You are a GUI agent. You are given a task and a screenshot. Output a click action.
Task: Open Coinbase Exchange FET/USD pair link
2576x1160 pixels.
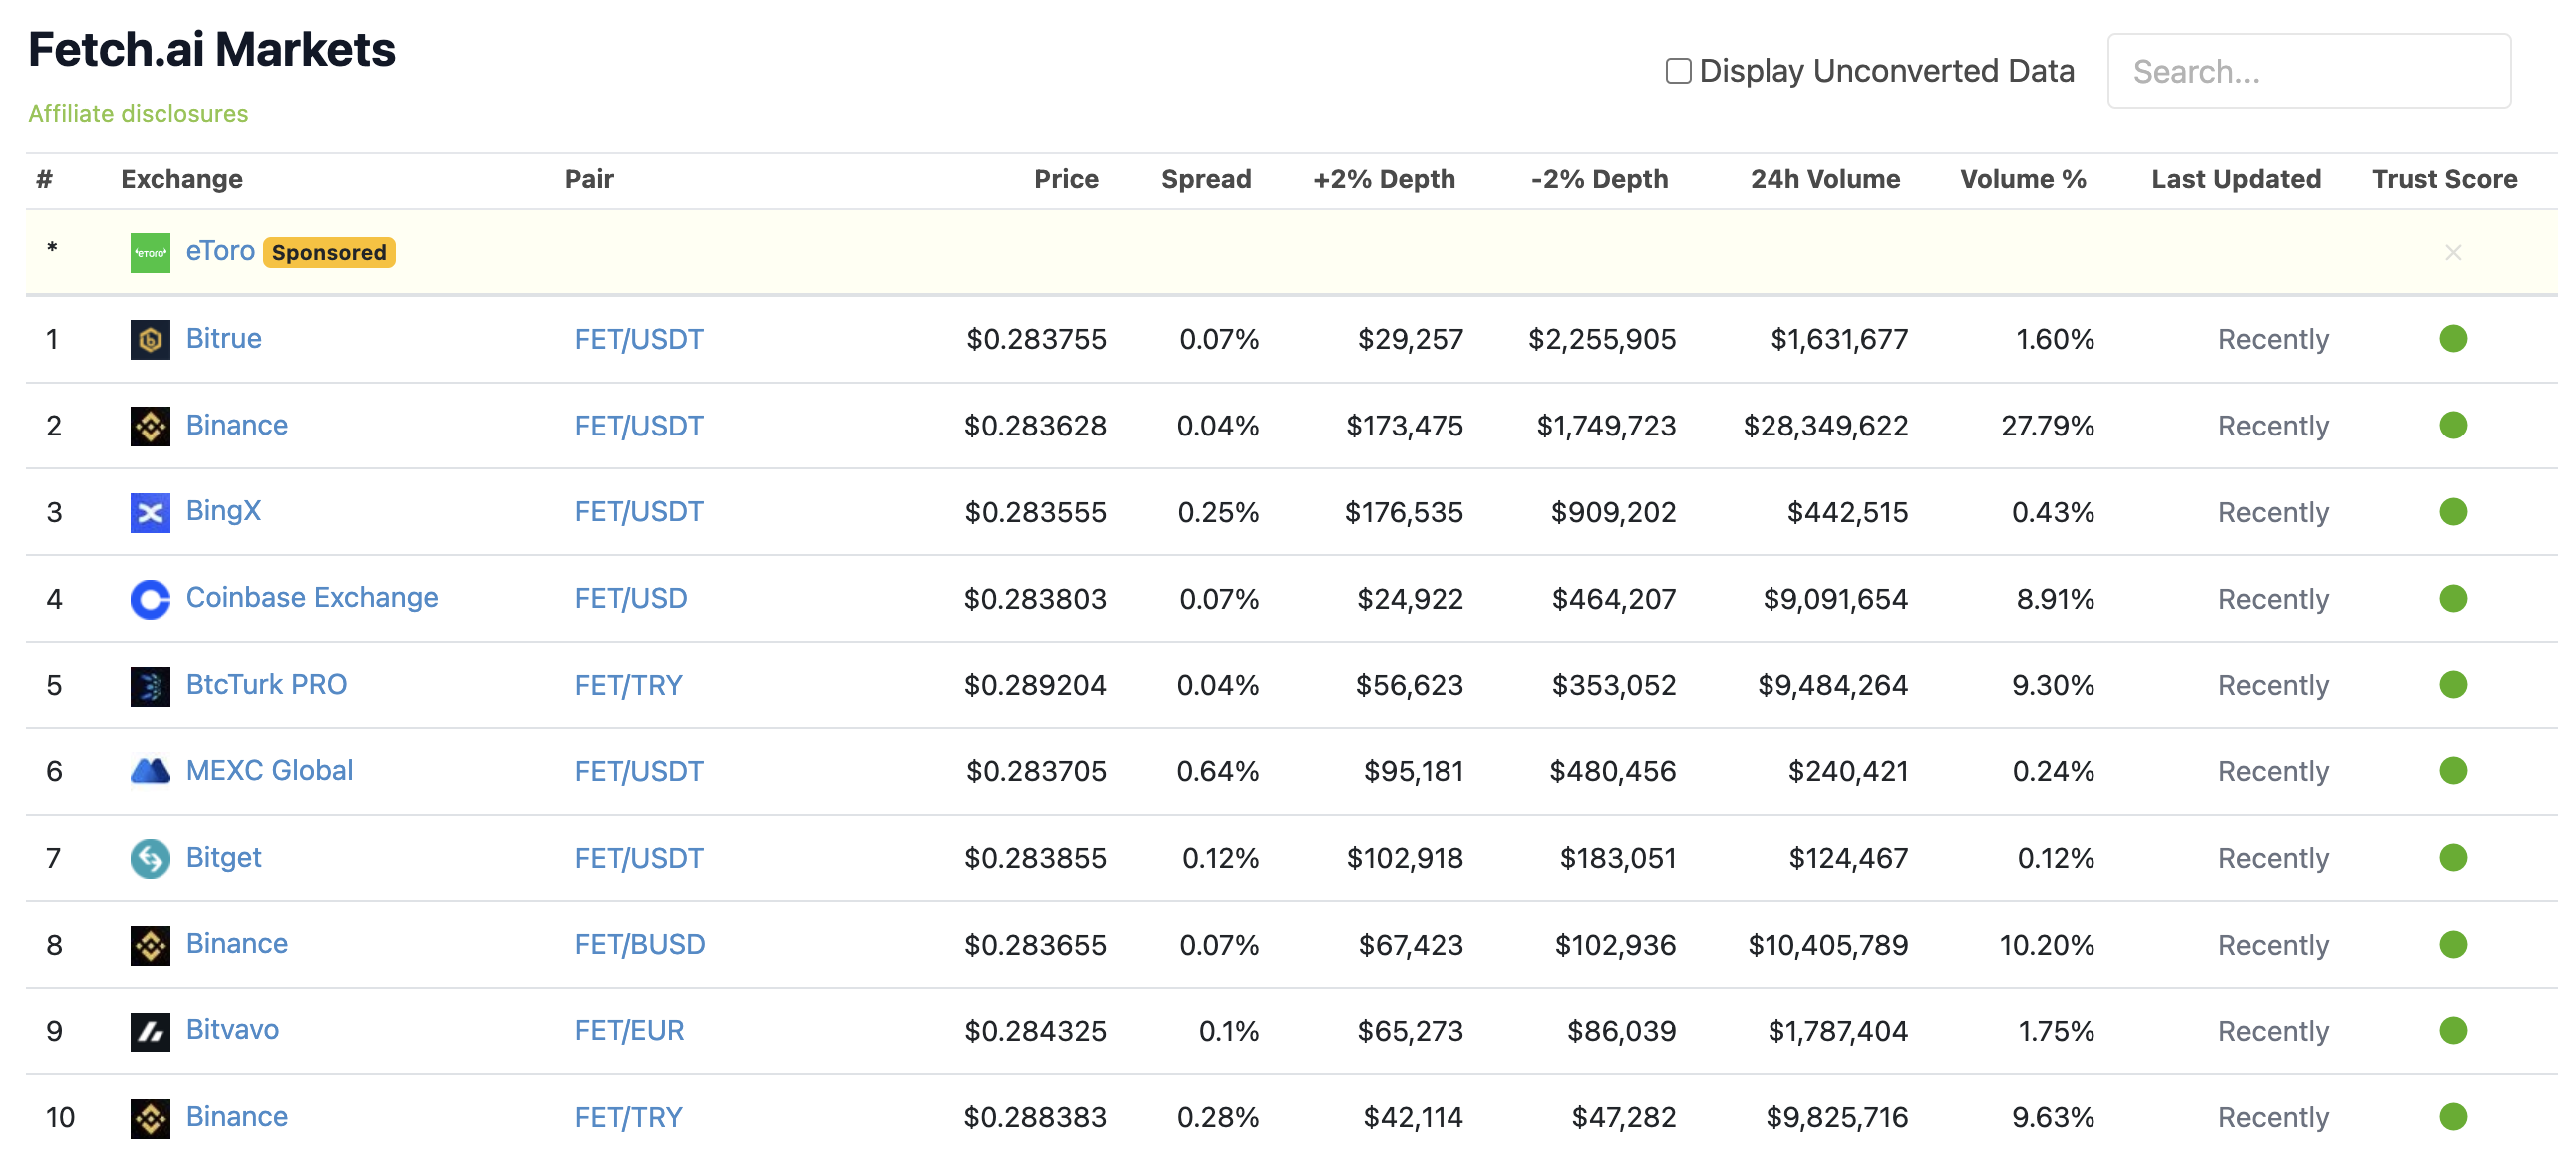pos(630,598)
